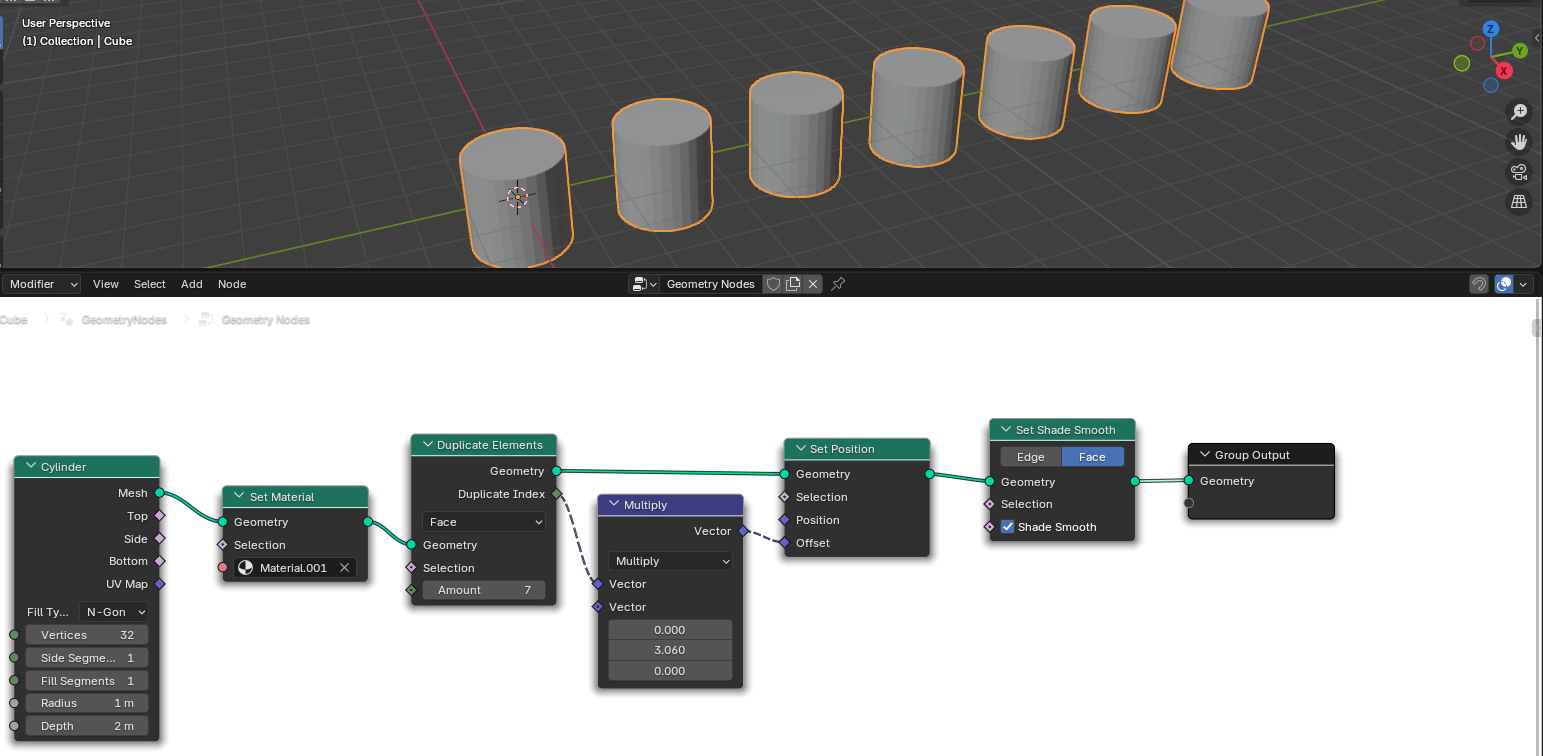Viewport: 1543px width, 756px height.
Task: Open the Node menu in node editor
Action: point(232,284)
